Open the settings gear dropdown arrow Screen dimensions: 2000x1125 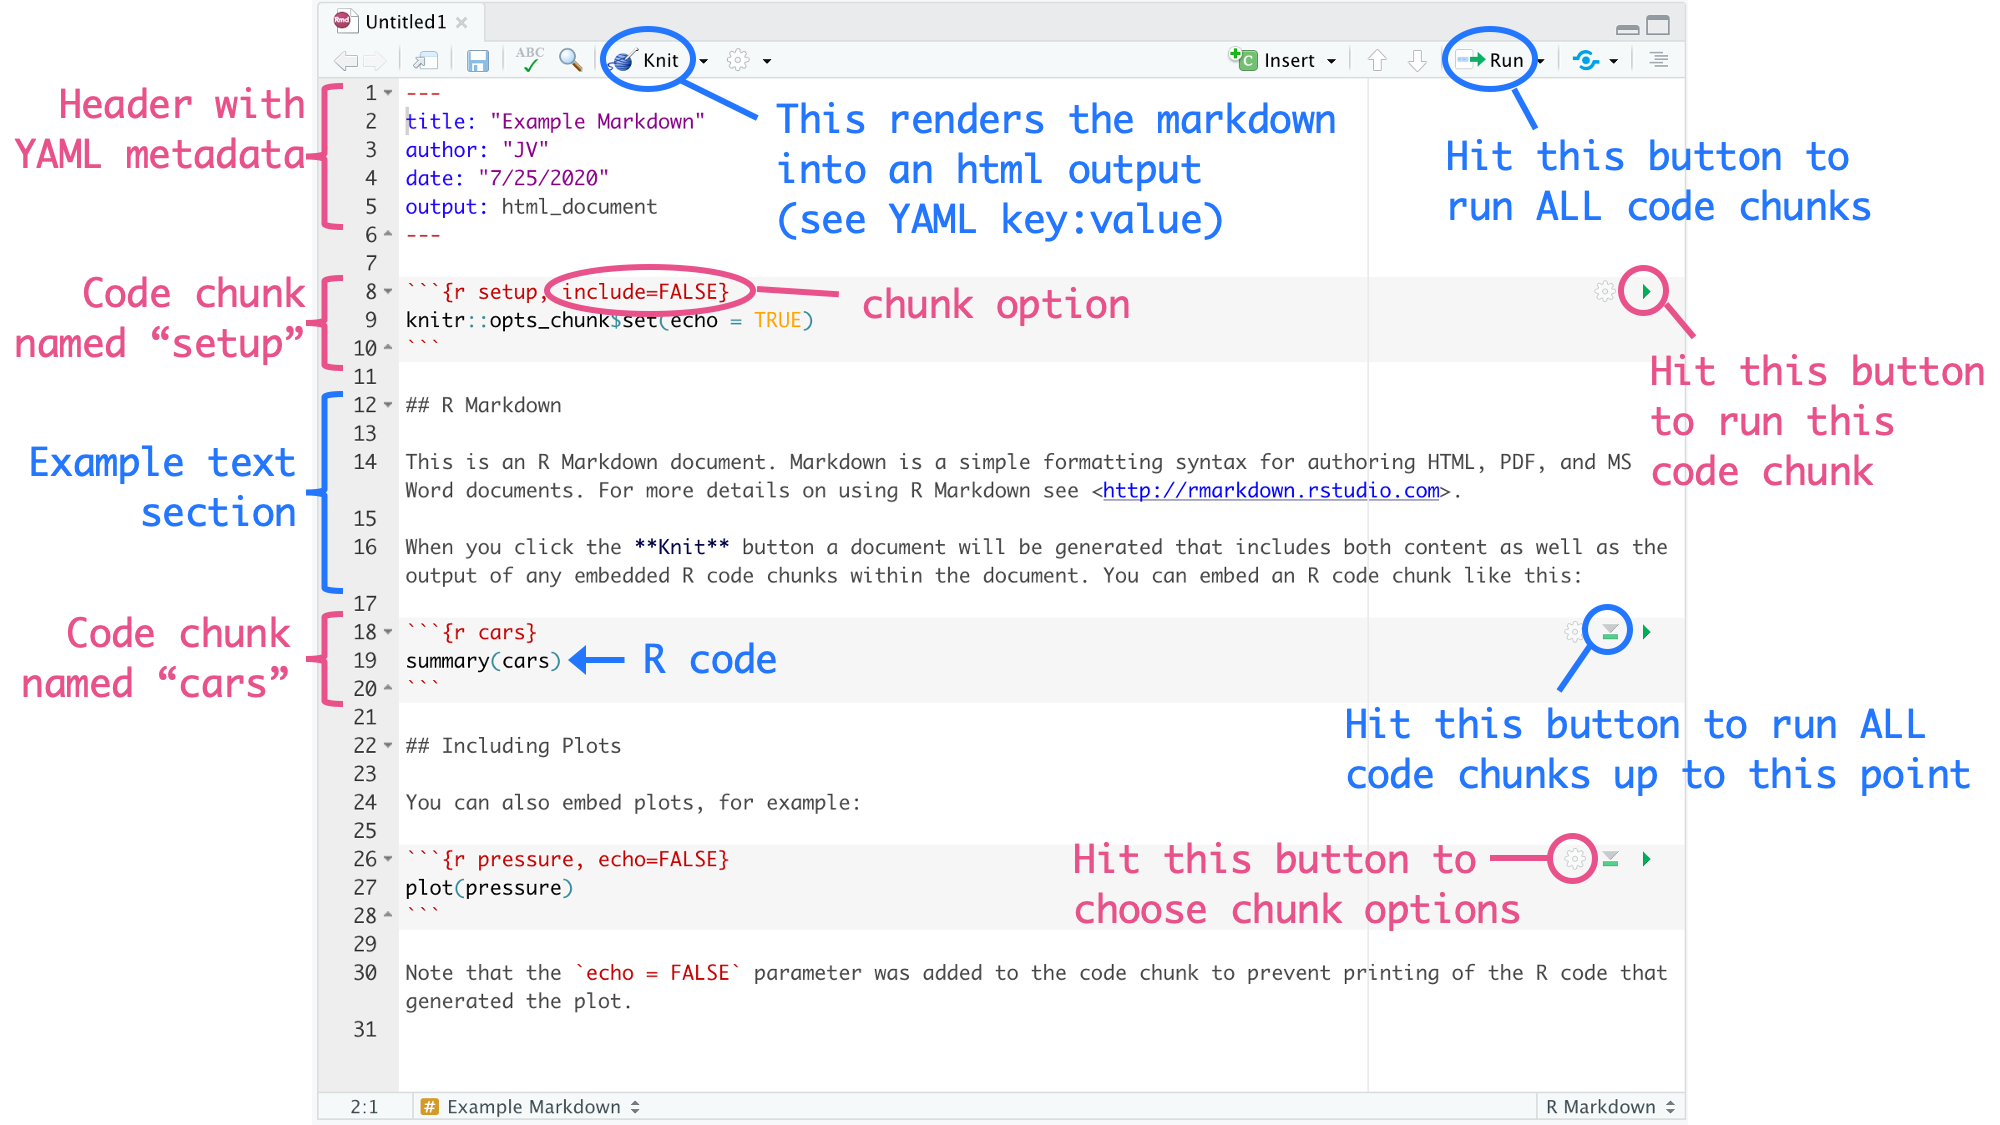pos(767,61)
